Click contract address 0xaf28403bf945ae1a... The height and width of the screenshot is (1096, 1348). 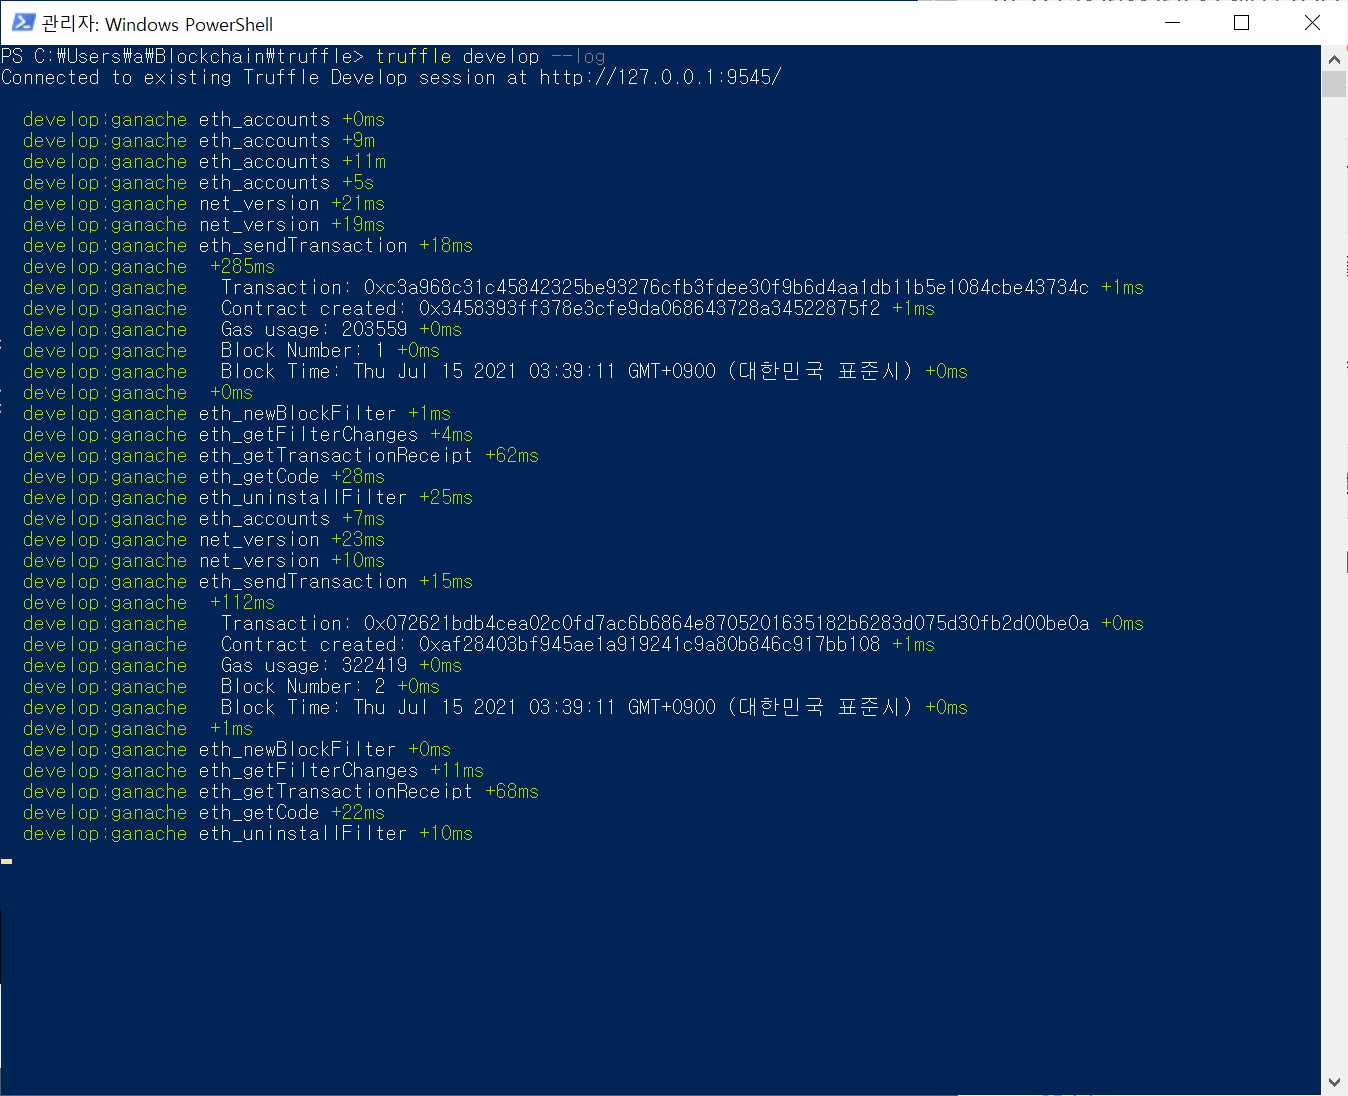coord(649,644)
